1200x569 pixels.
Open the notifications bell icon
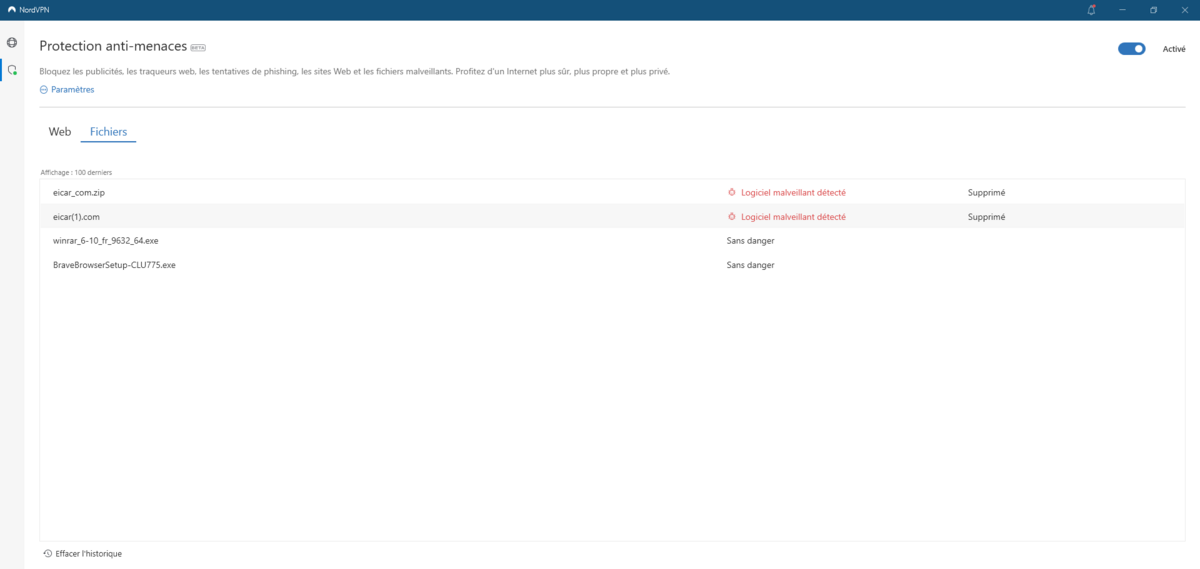coord(1091,10)
